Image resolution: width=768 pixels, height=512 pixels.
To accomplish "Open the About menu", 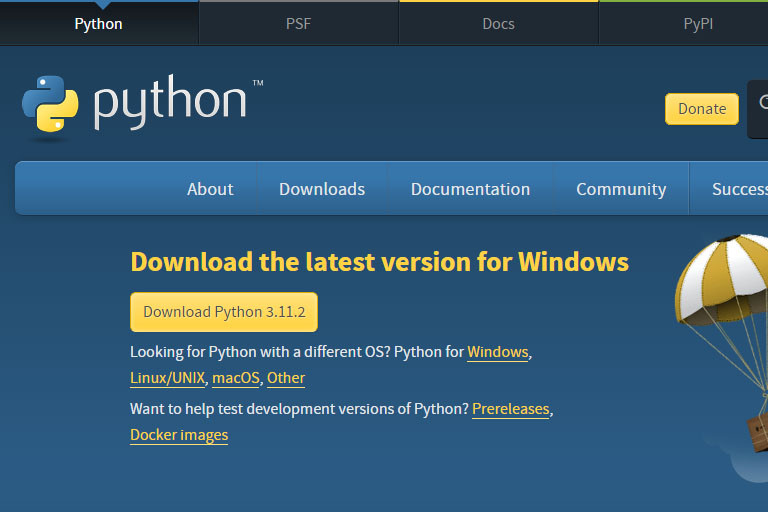I will click(210, 189).
